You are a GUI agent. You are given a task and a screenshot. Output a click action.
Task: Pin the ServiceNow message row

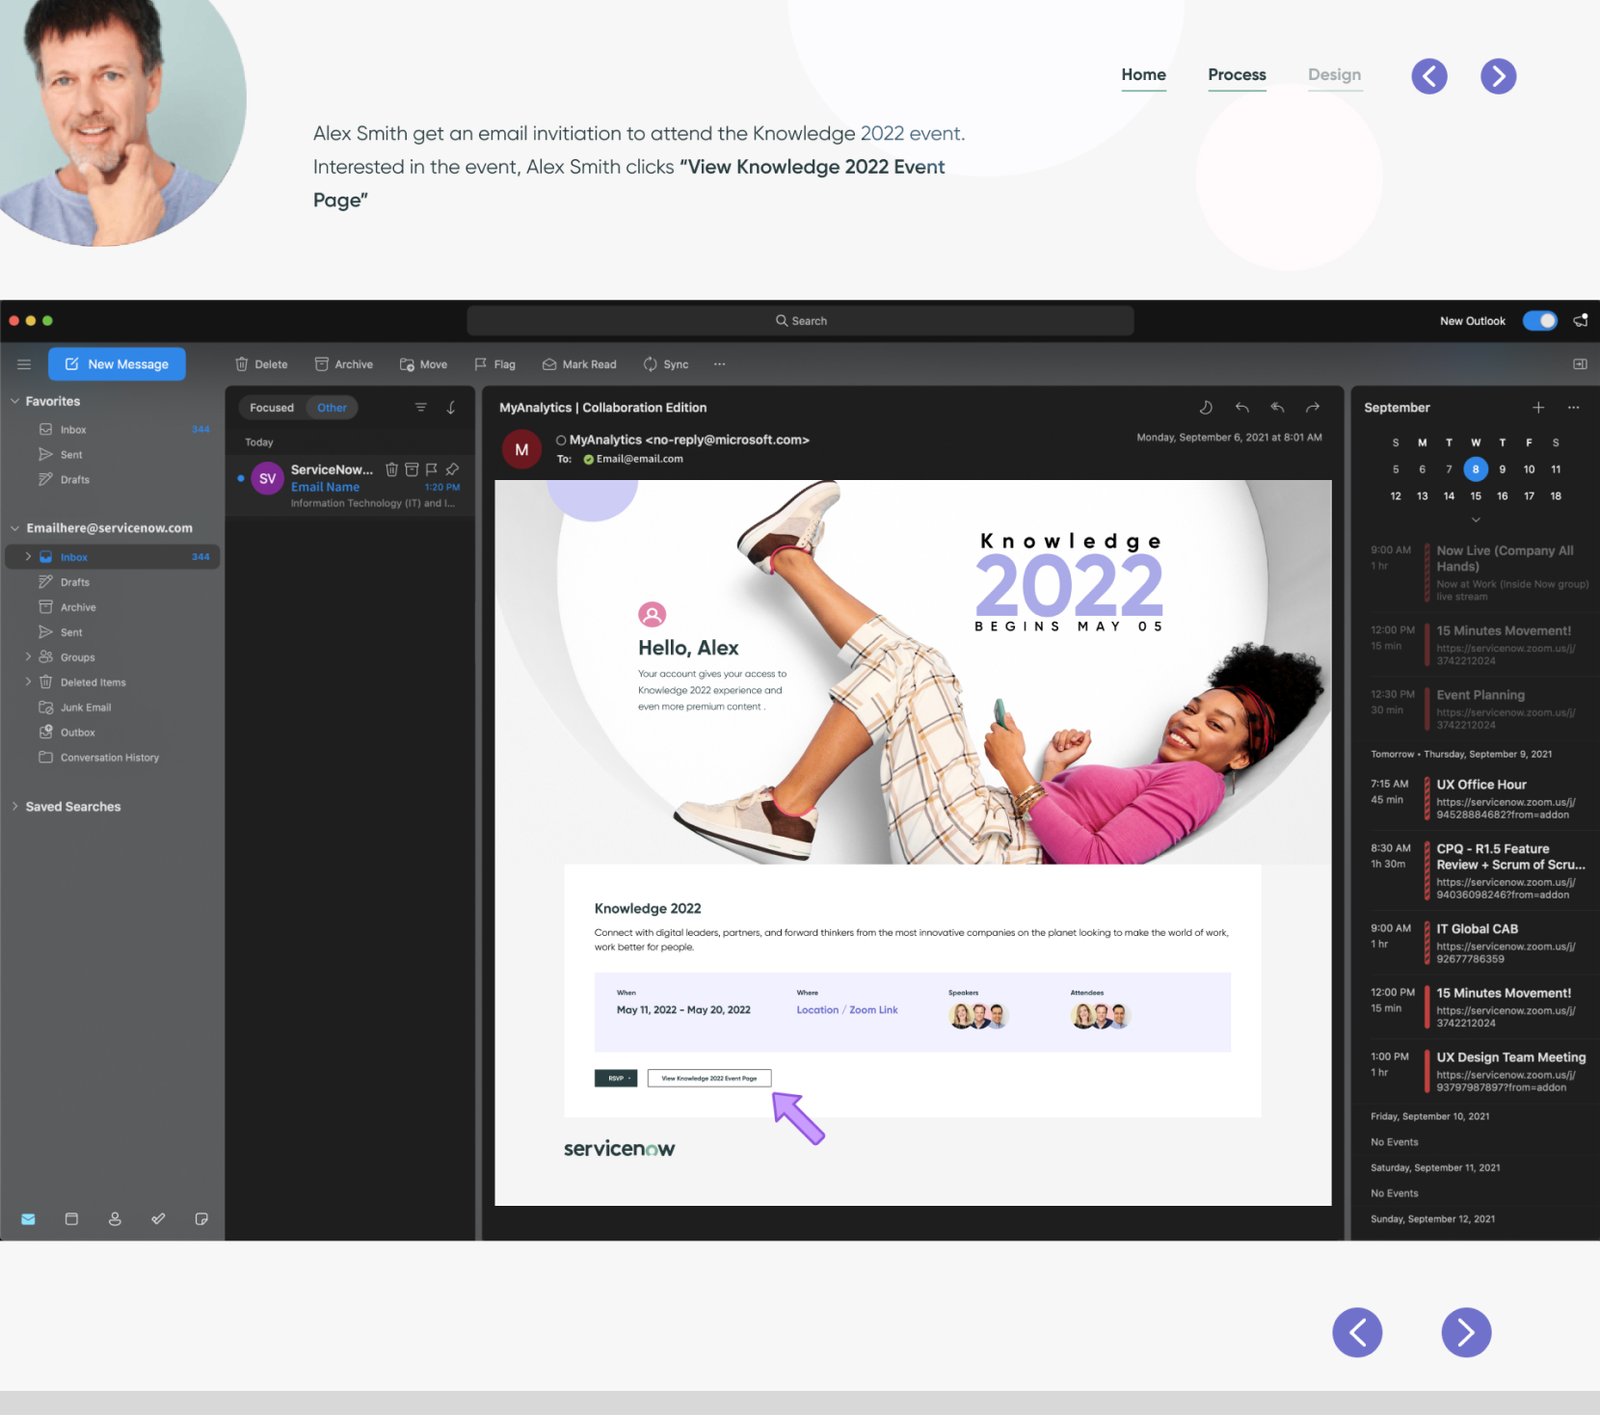[x=452, y=469]
